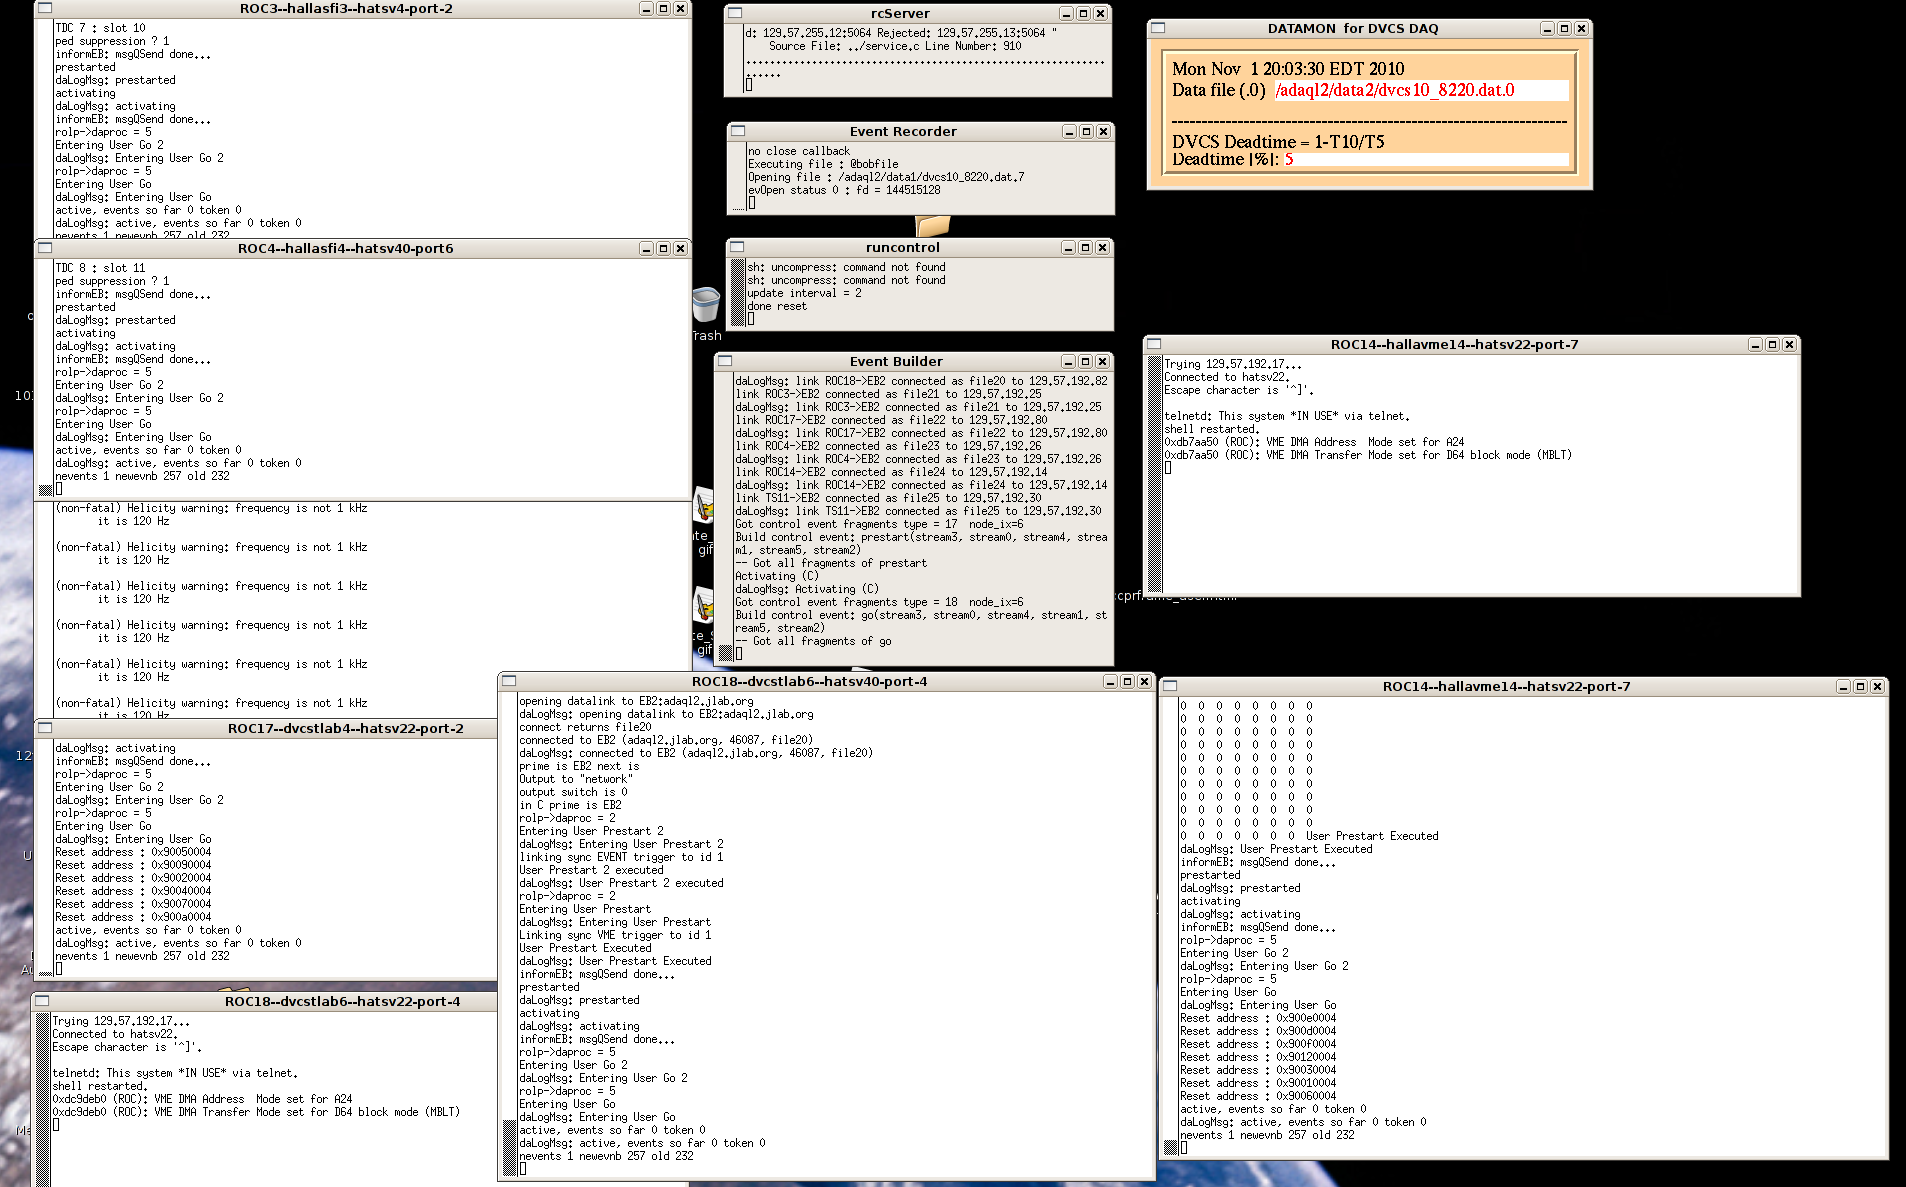Select the runcontrol title bar
Image resolution: width=1906 pixels, height=1187 pixels.
[902, 248]
